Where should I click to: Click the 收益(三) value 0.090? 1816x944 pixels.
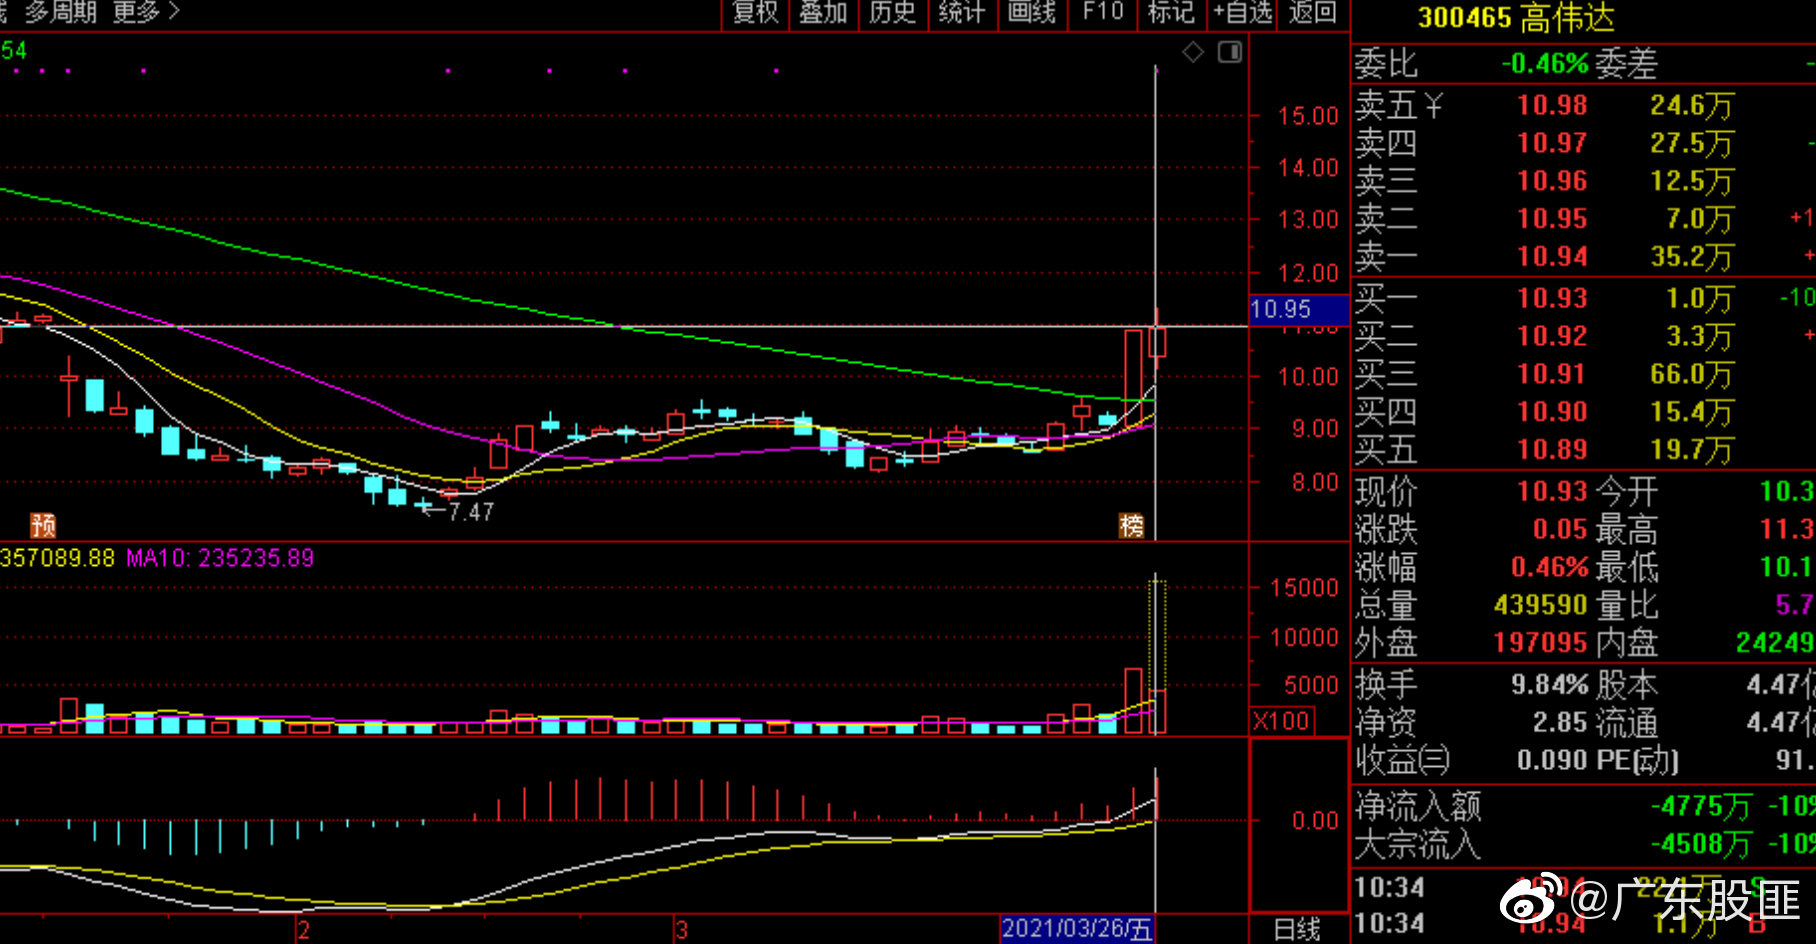[1552, 761]
